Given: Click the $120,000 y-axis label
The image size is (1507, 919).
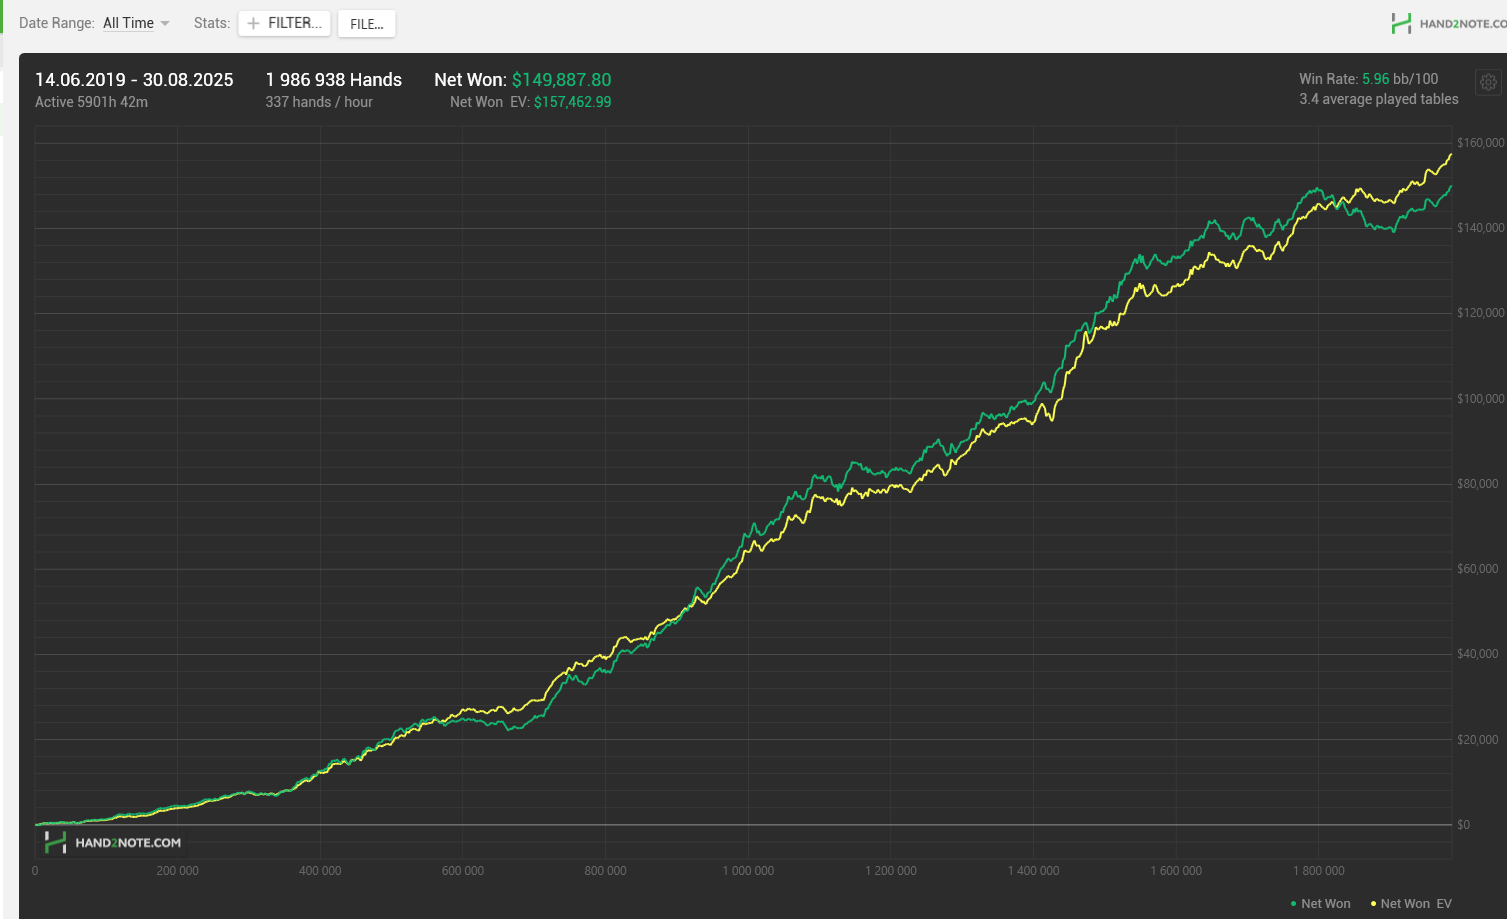Looking at the screenshot, I should (1481, 313).
